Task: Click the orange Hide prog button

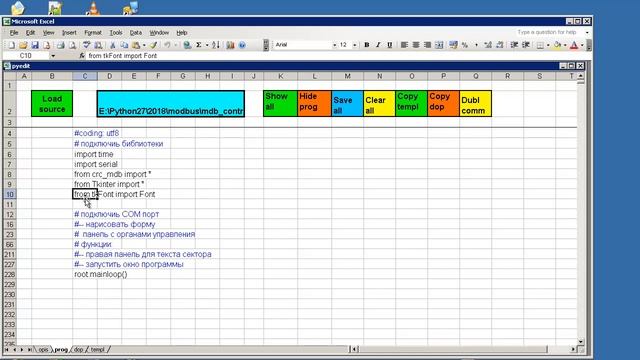Action: tap(314, 104)
